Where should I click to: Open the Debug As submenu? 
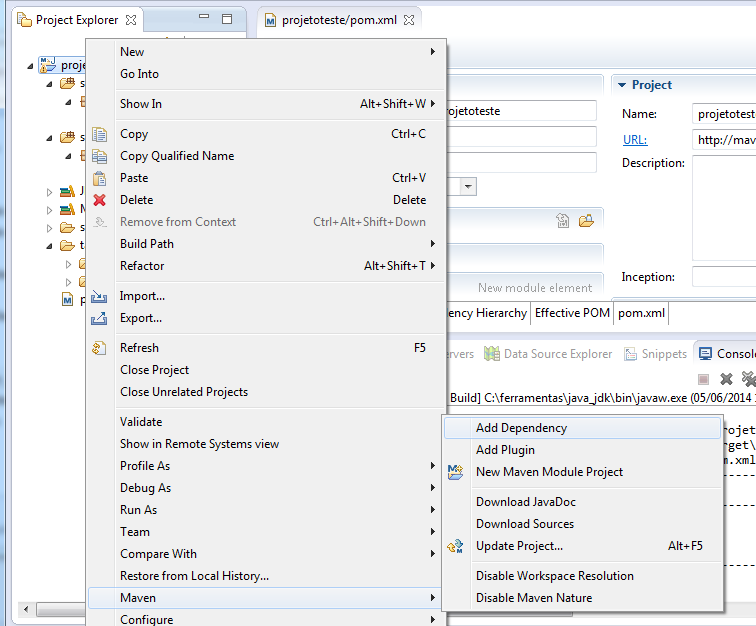click(266, 488)
